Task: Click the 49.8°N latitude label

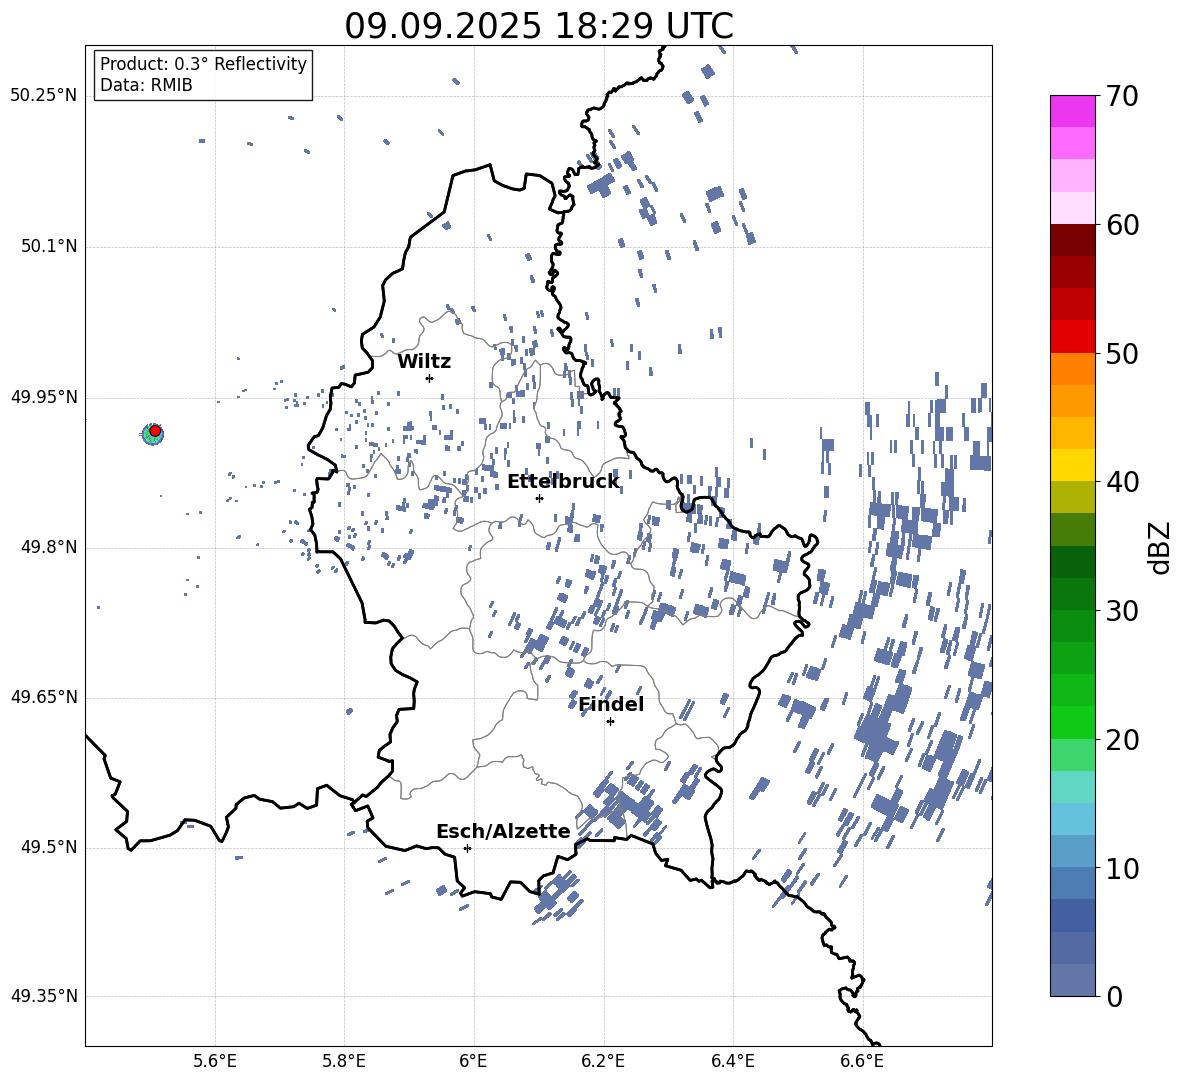Action: [49, 547]
